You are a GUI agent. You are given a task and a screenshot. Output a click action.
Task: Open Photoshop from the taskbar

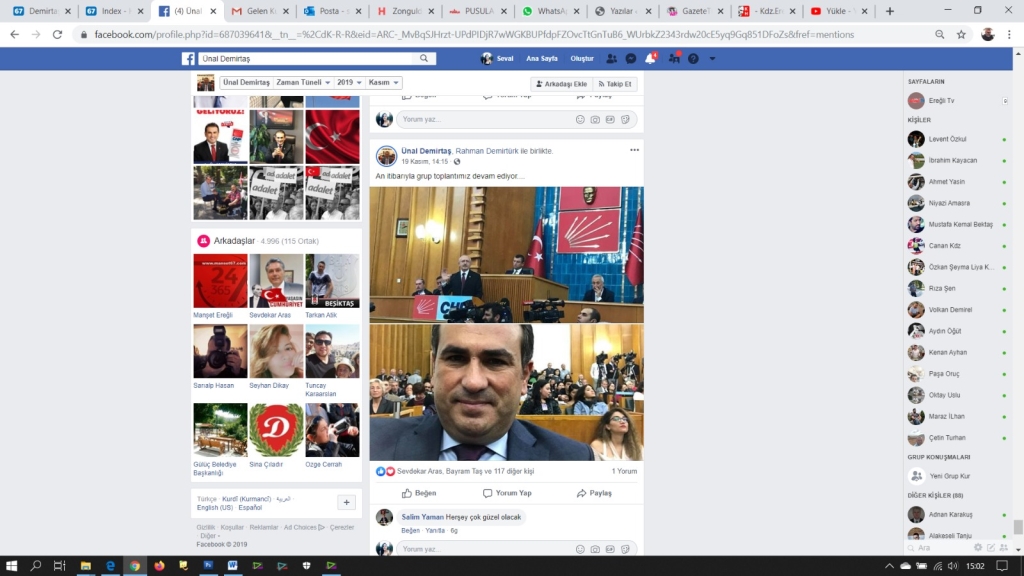click(208, 566)
